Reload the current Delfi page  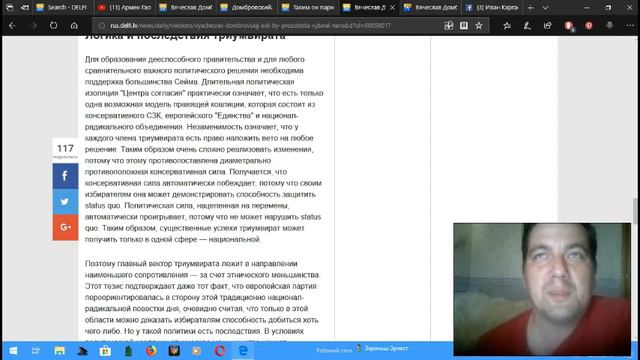(53, 25)
